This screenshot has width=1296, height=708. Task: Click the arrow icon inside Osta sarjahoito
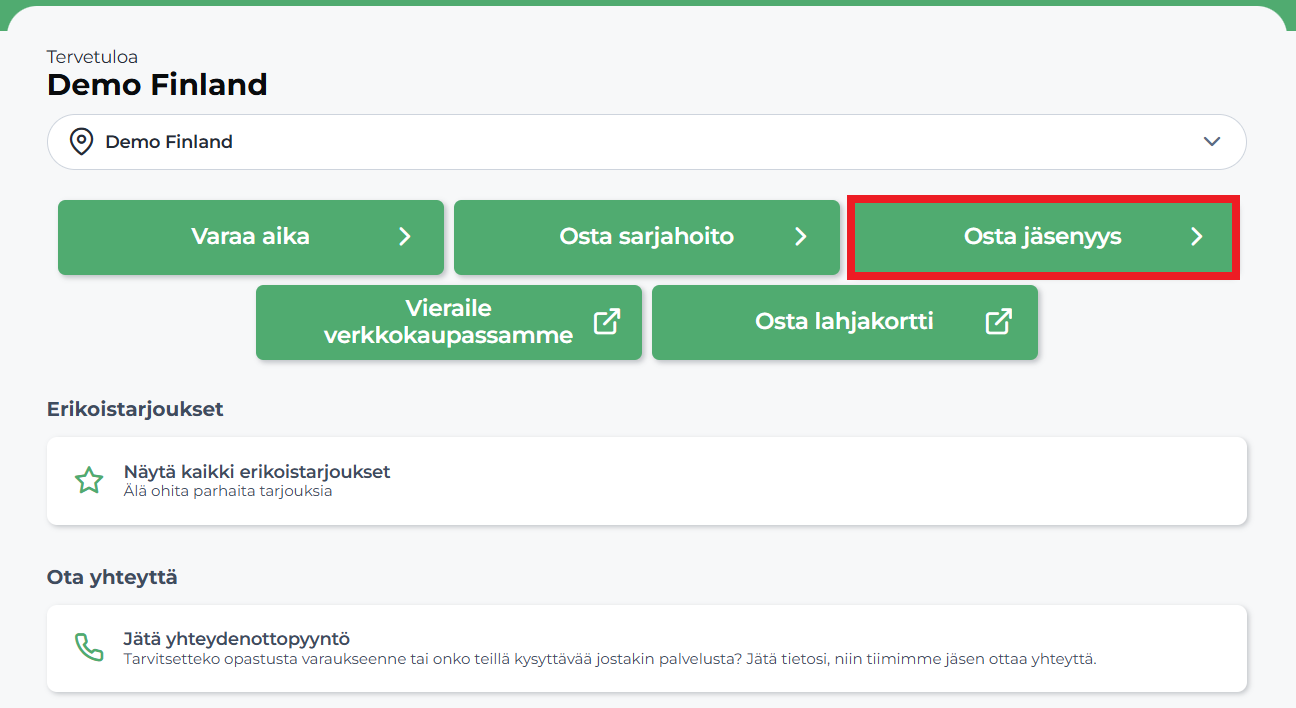[x=800, y=237]
